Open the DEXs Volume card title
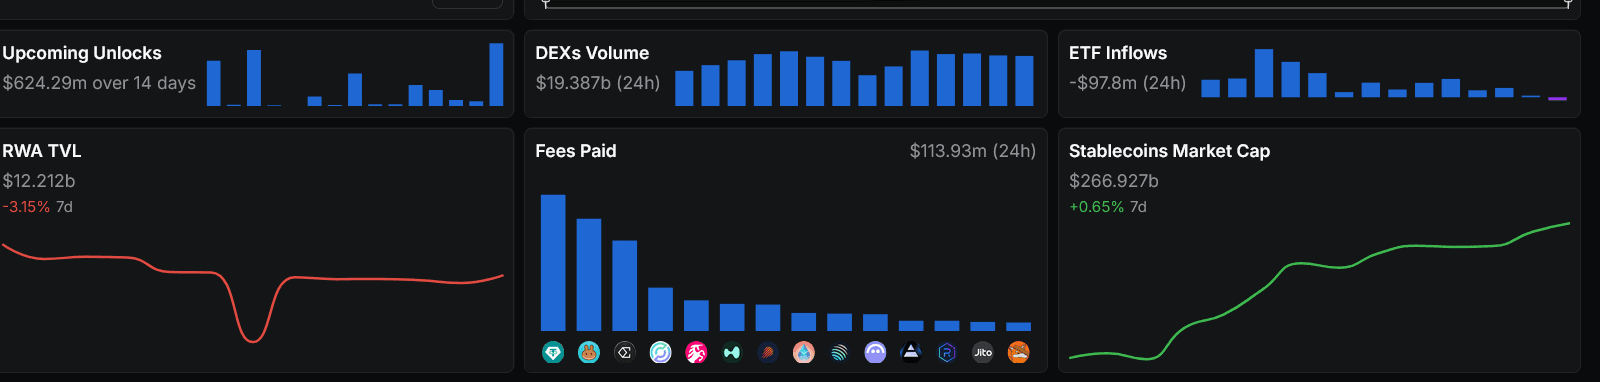 (592, 53)
